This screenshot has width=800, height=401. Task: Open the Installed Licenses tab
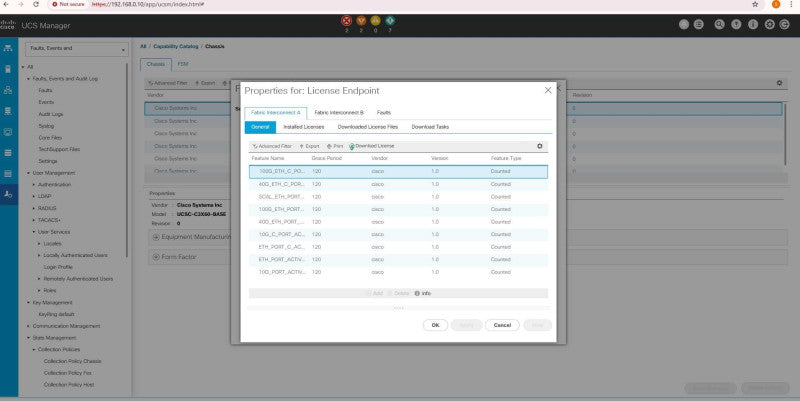(304, 127)
